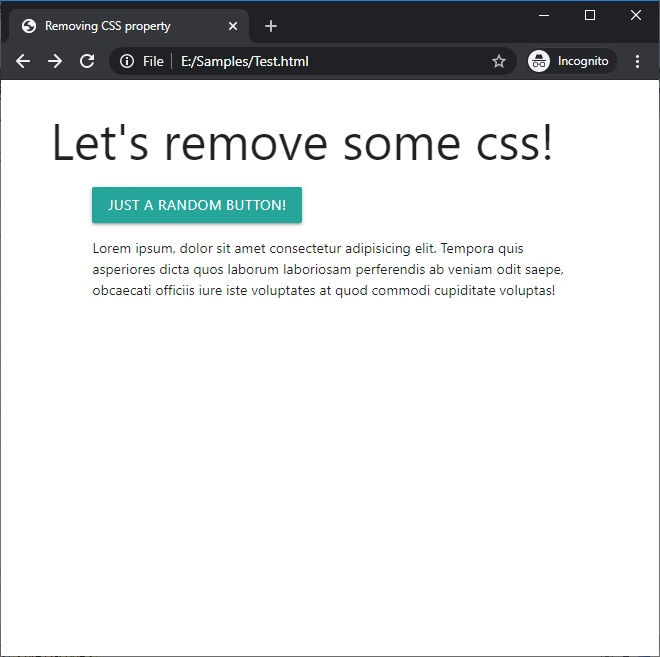Image resolution: width=660 pixels, height=657 pixels.
Task: Open a new tab with the plus button
Action: 271,26
